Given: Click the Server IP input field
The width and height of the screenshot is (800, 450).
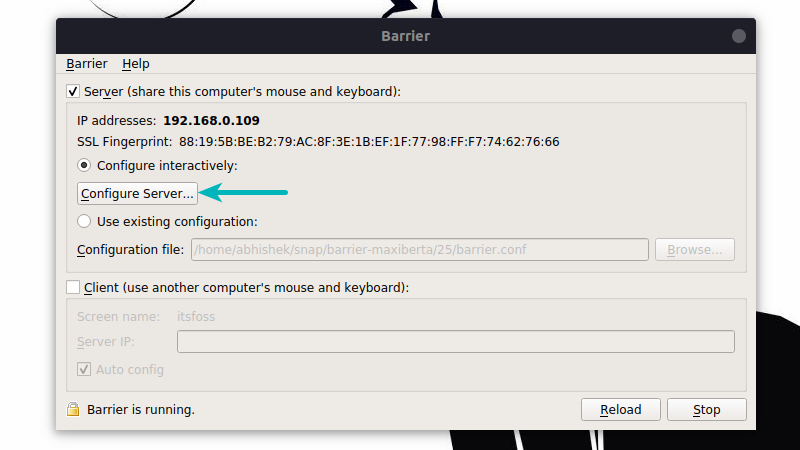Looking at the screenshot, I should (x=456, y=341).
